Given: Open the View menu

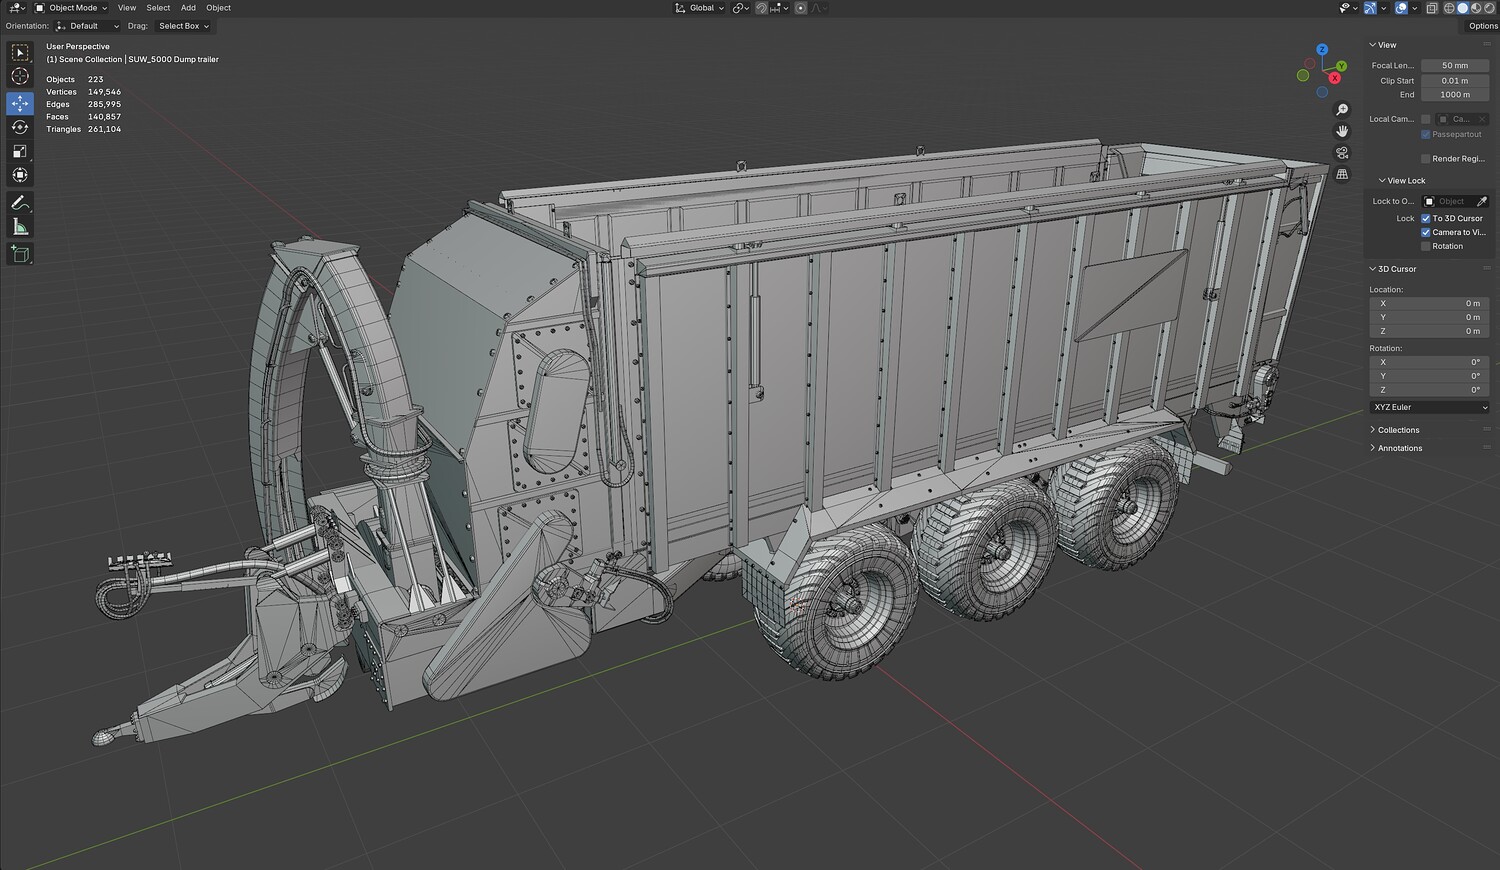Looking at the screenshot, I should click(x=127, y=8).
